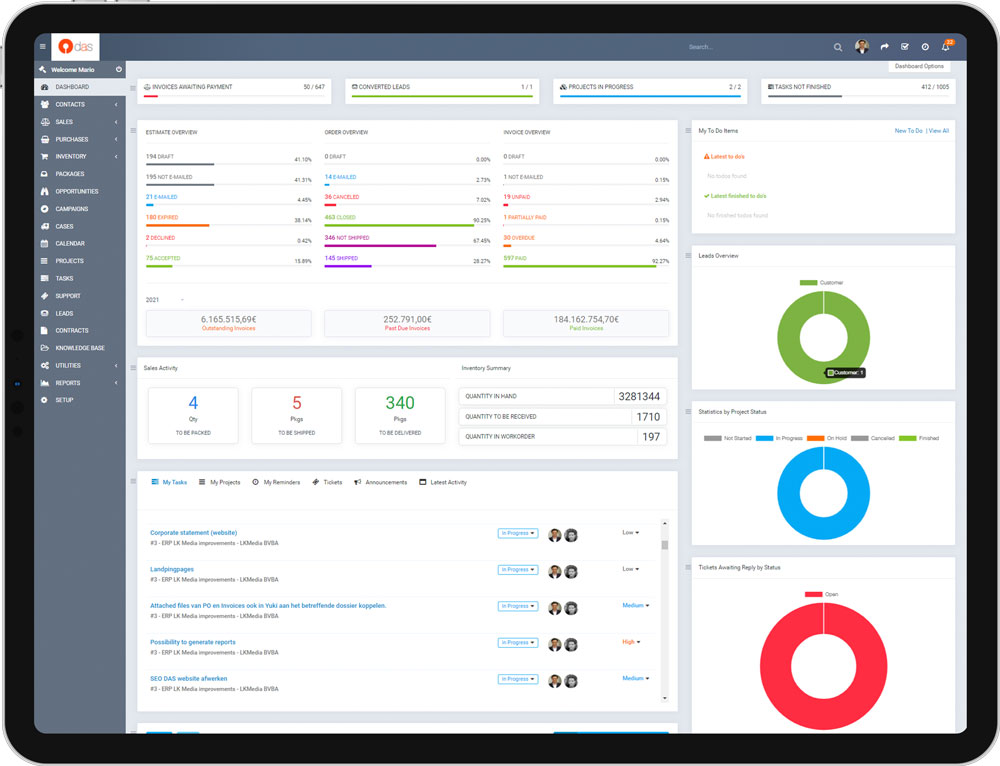Click the Knowledge Base sidebar icon
Screen dimensions: 1000x766
click(44, 348)
